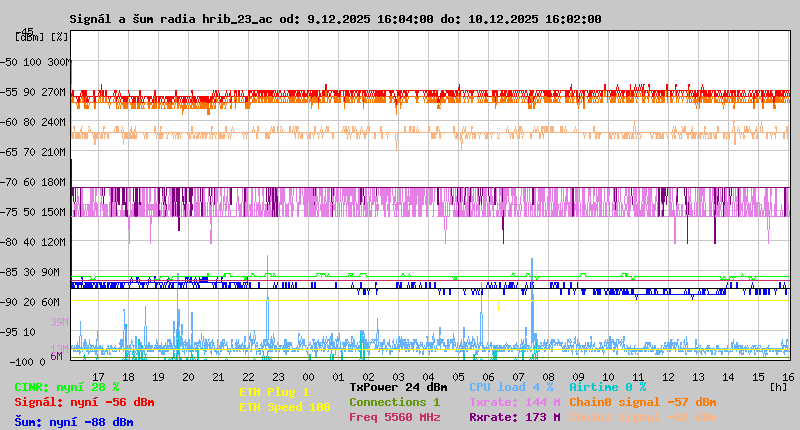This screenshot has width=800, height=430.
Task: Click the 'CPU load 4 %' legend label
Action: [511, 387]
